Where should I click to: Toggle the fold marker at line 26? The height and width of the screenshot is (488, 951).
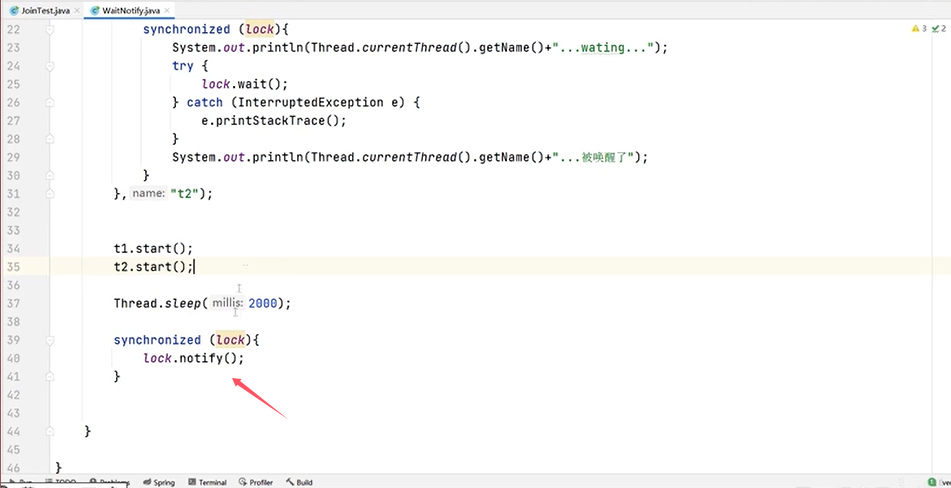coord(50,102)
